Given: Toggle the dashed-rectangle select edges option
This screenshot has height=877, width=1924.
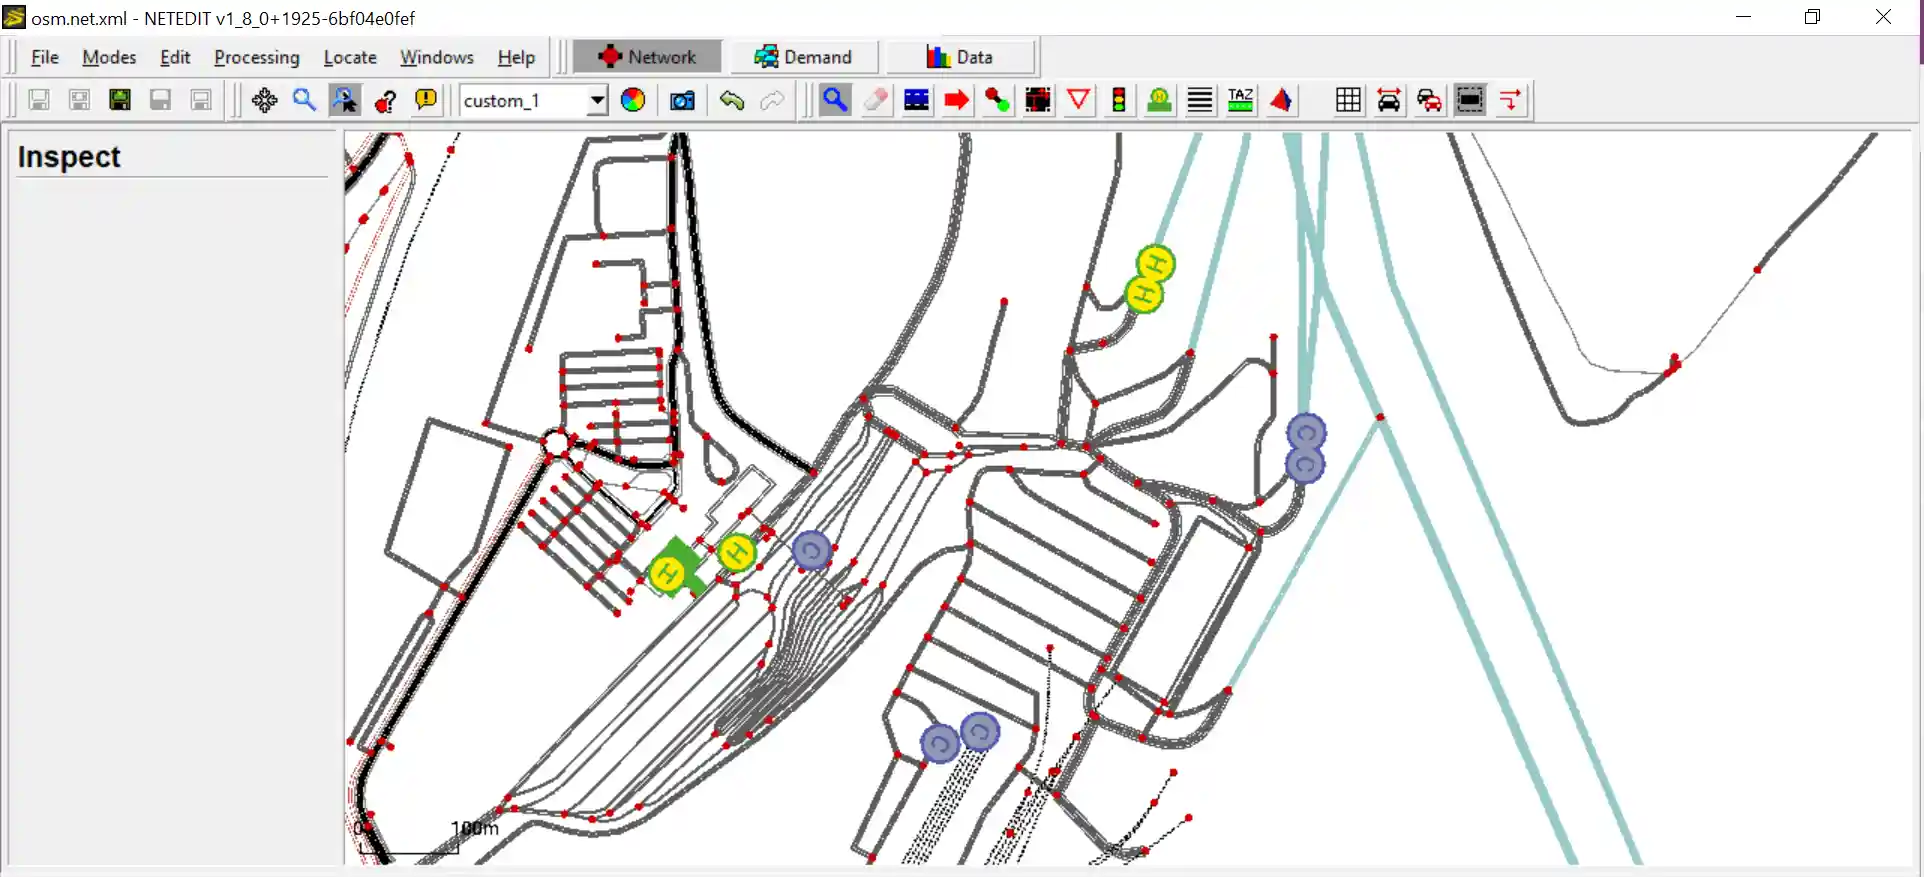Looking at the screenshot, I should click(1470, 100).
